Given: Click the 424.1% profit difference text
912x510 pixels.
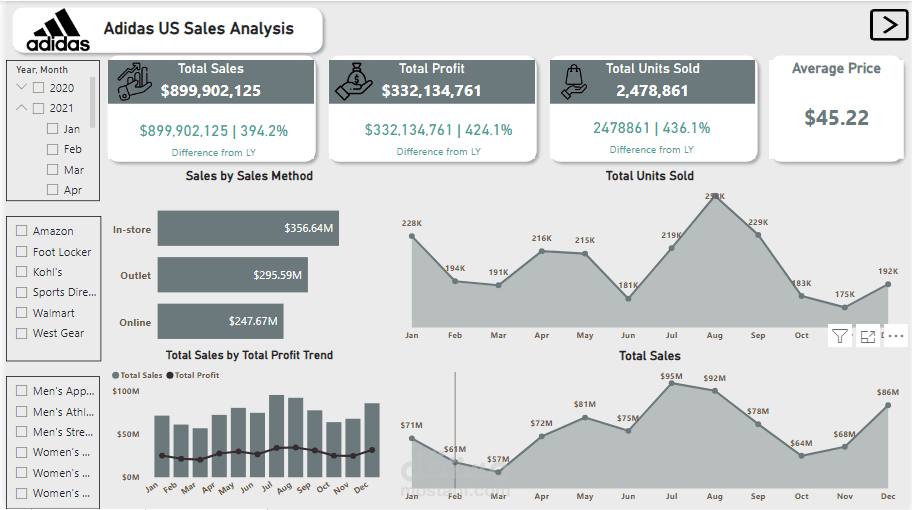Looking at the screenshot, I should coord(489,130).
